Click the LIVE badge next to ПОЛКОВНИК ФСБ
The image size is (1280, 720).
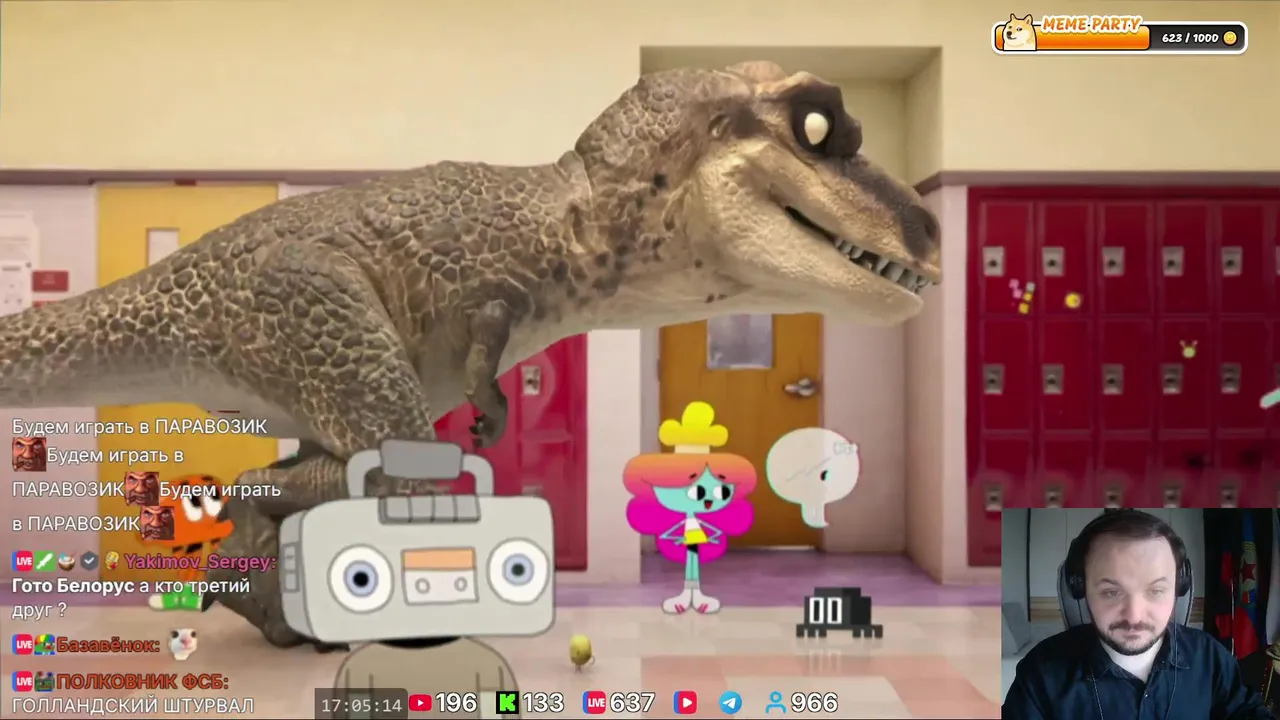pos(22,682)
